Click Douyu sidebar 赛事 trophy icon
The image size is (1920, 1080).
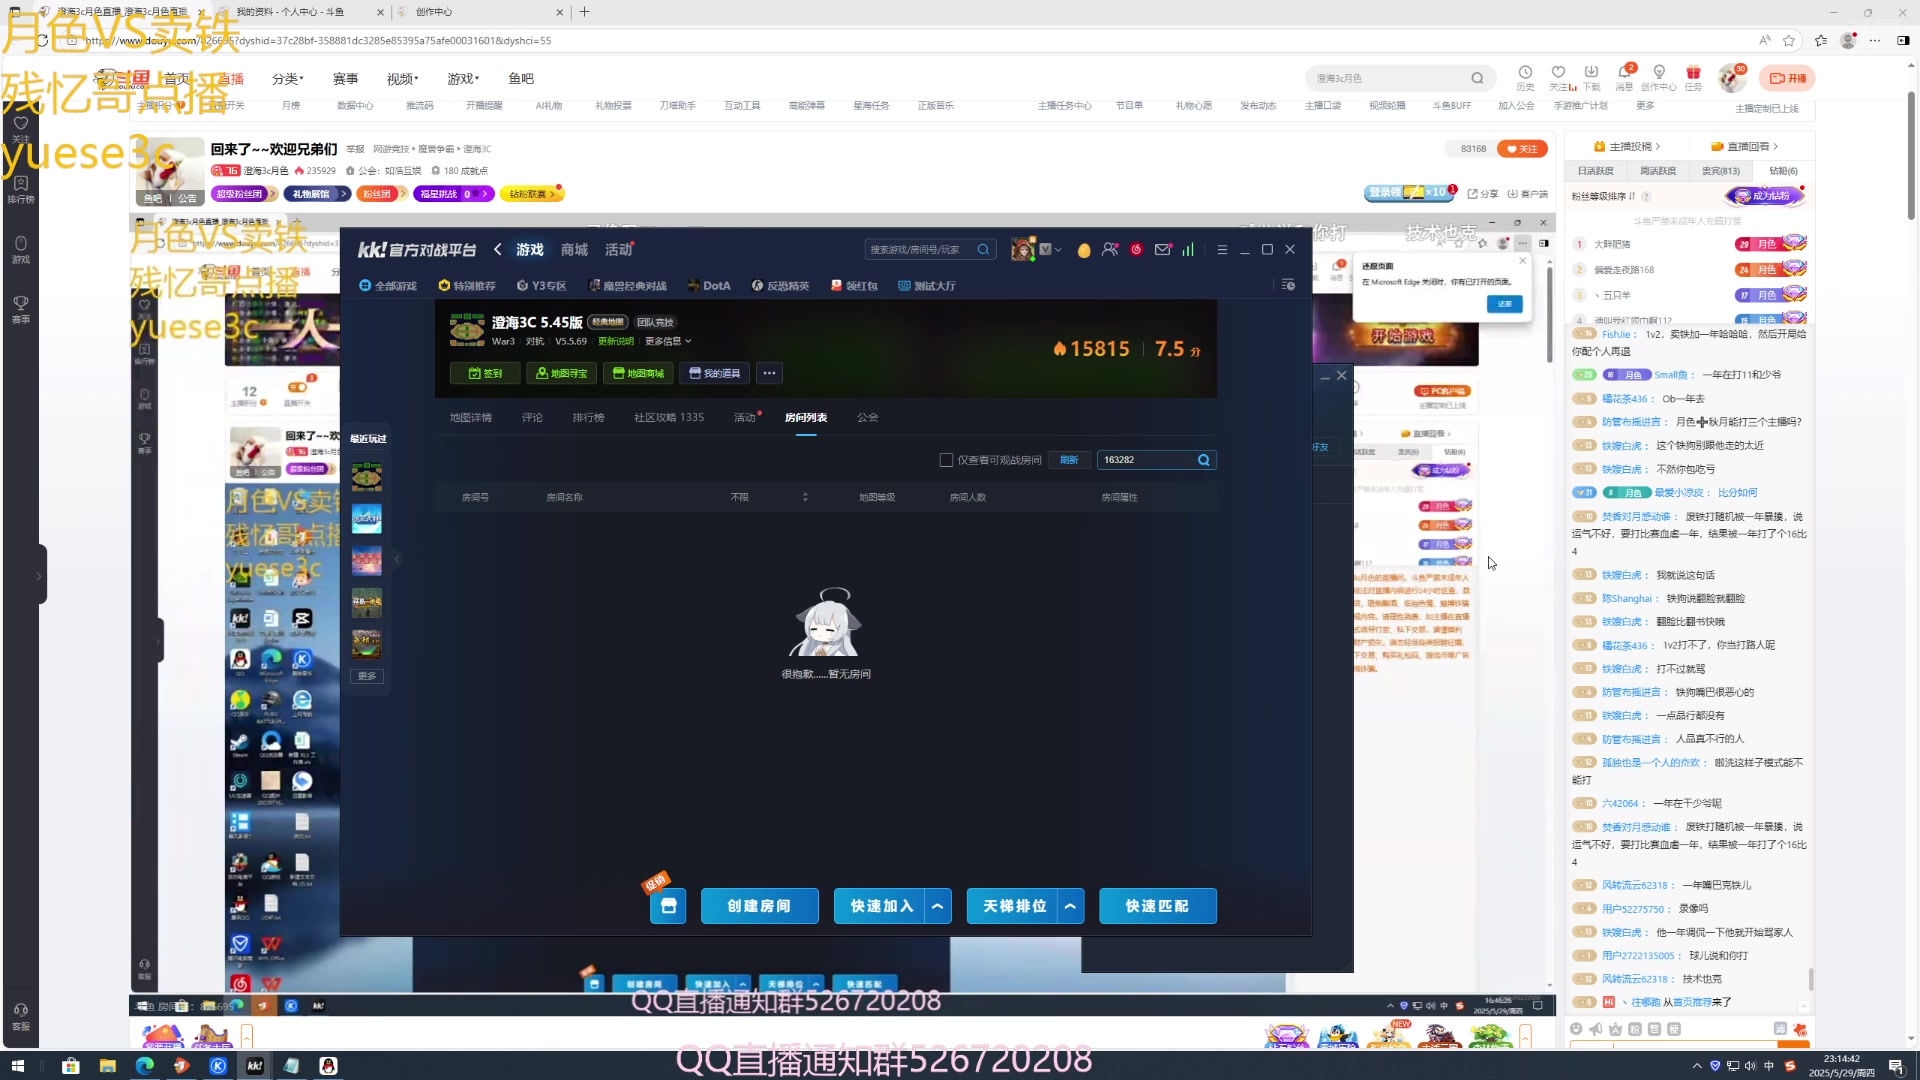click(21, 309)
